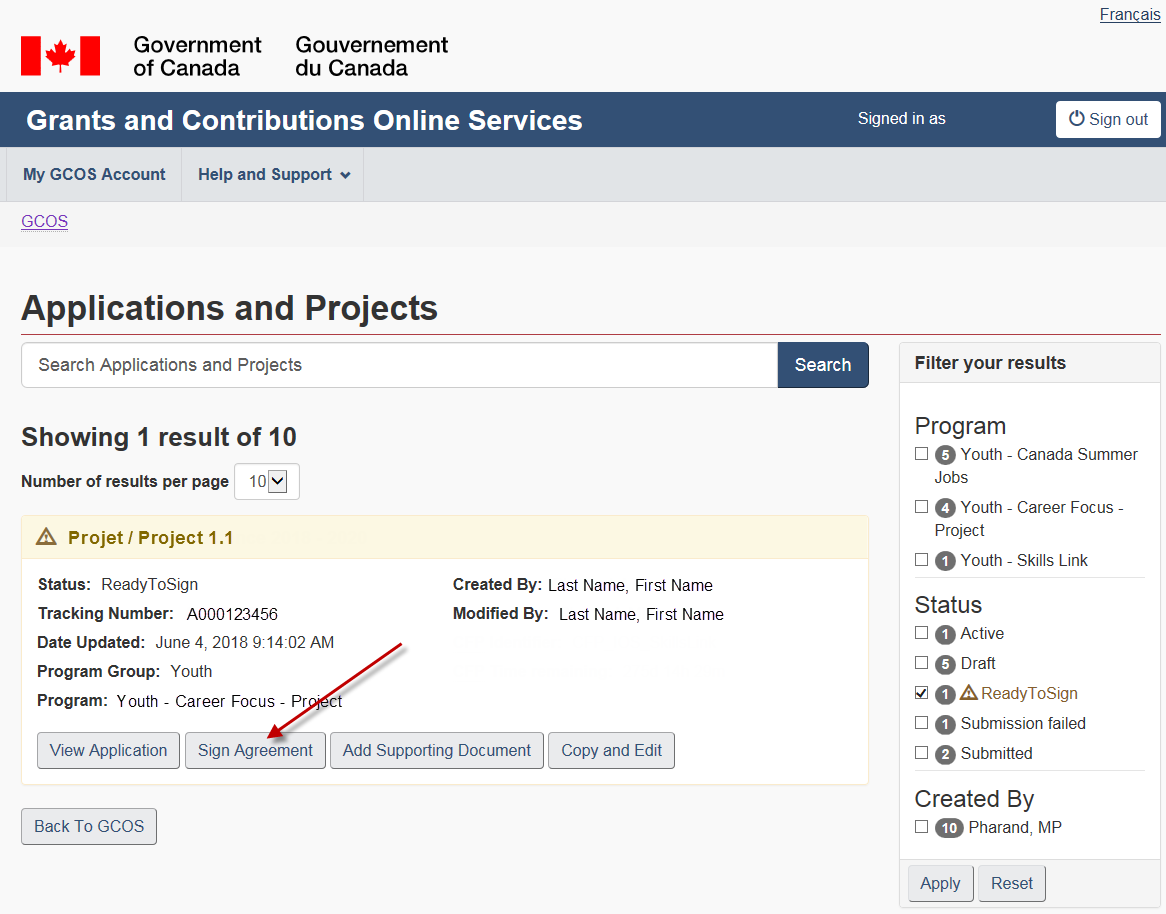
Task: Click the count badge for Youth - Canada Summer Jobs
Action: [945, 455]
